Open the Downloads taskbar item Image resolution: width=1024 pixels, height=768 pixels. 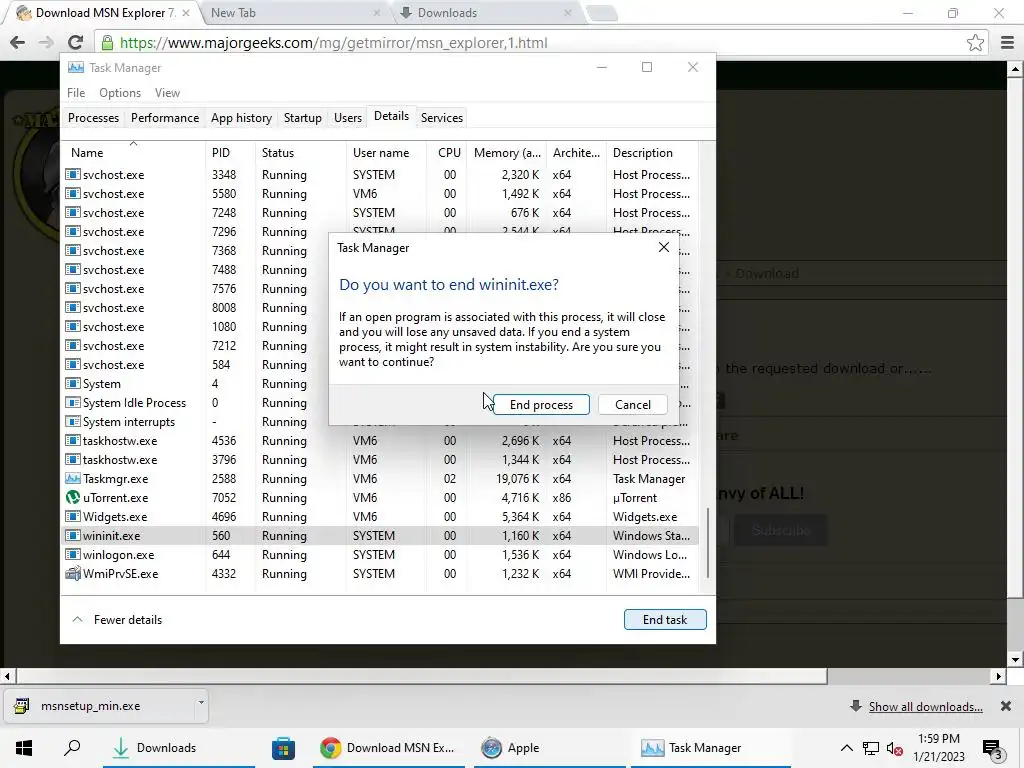point(178,748)
